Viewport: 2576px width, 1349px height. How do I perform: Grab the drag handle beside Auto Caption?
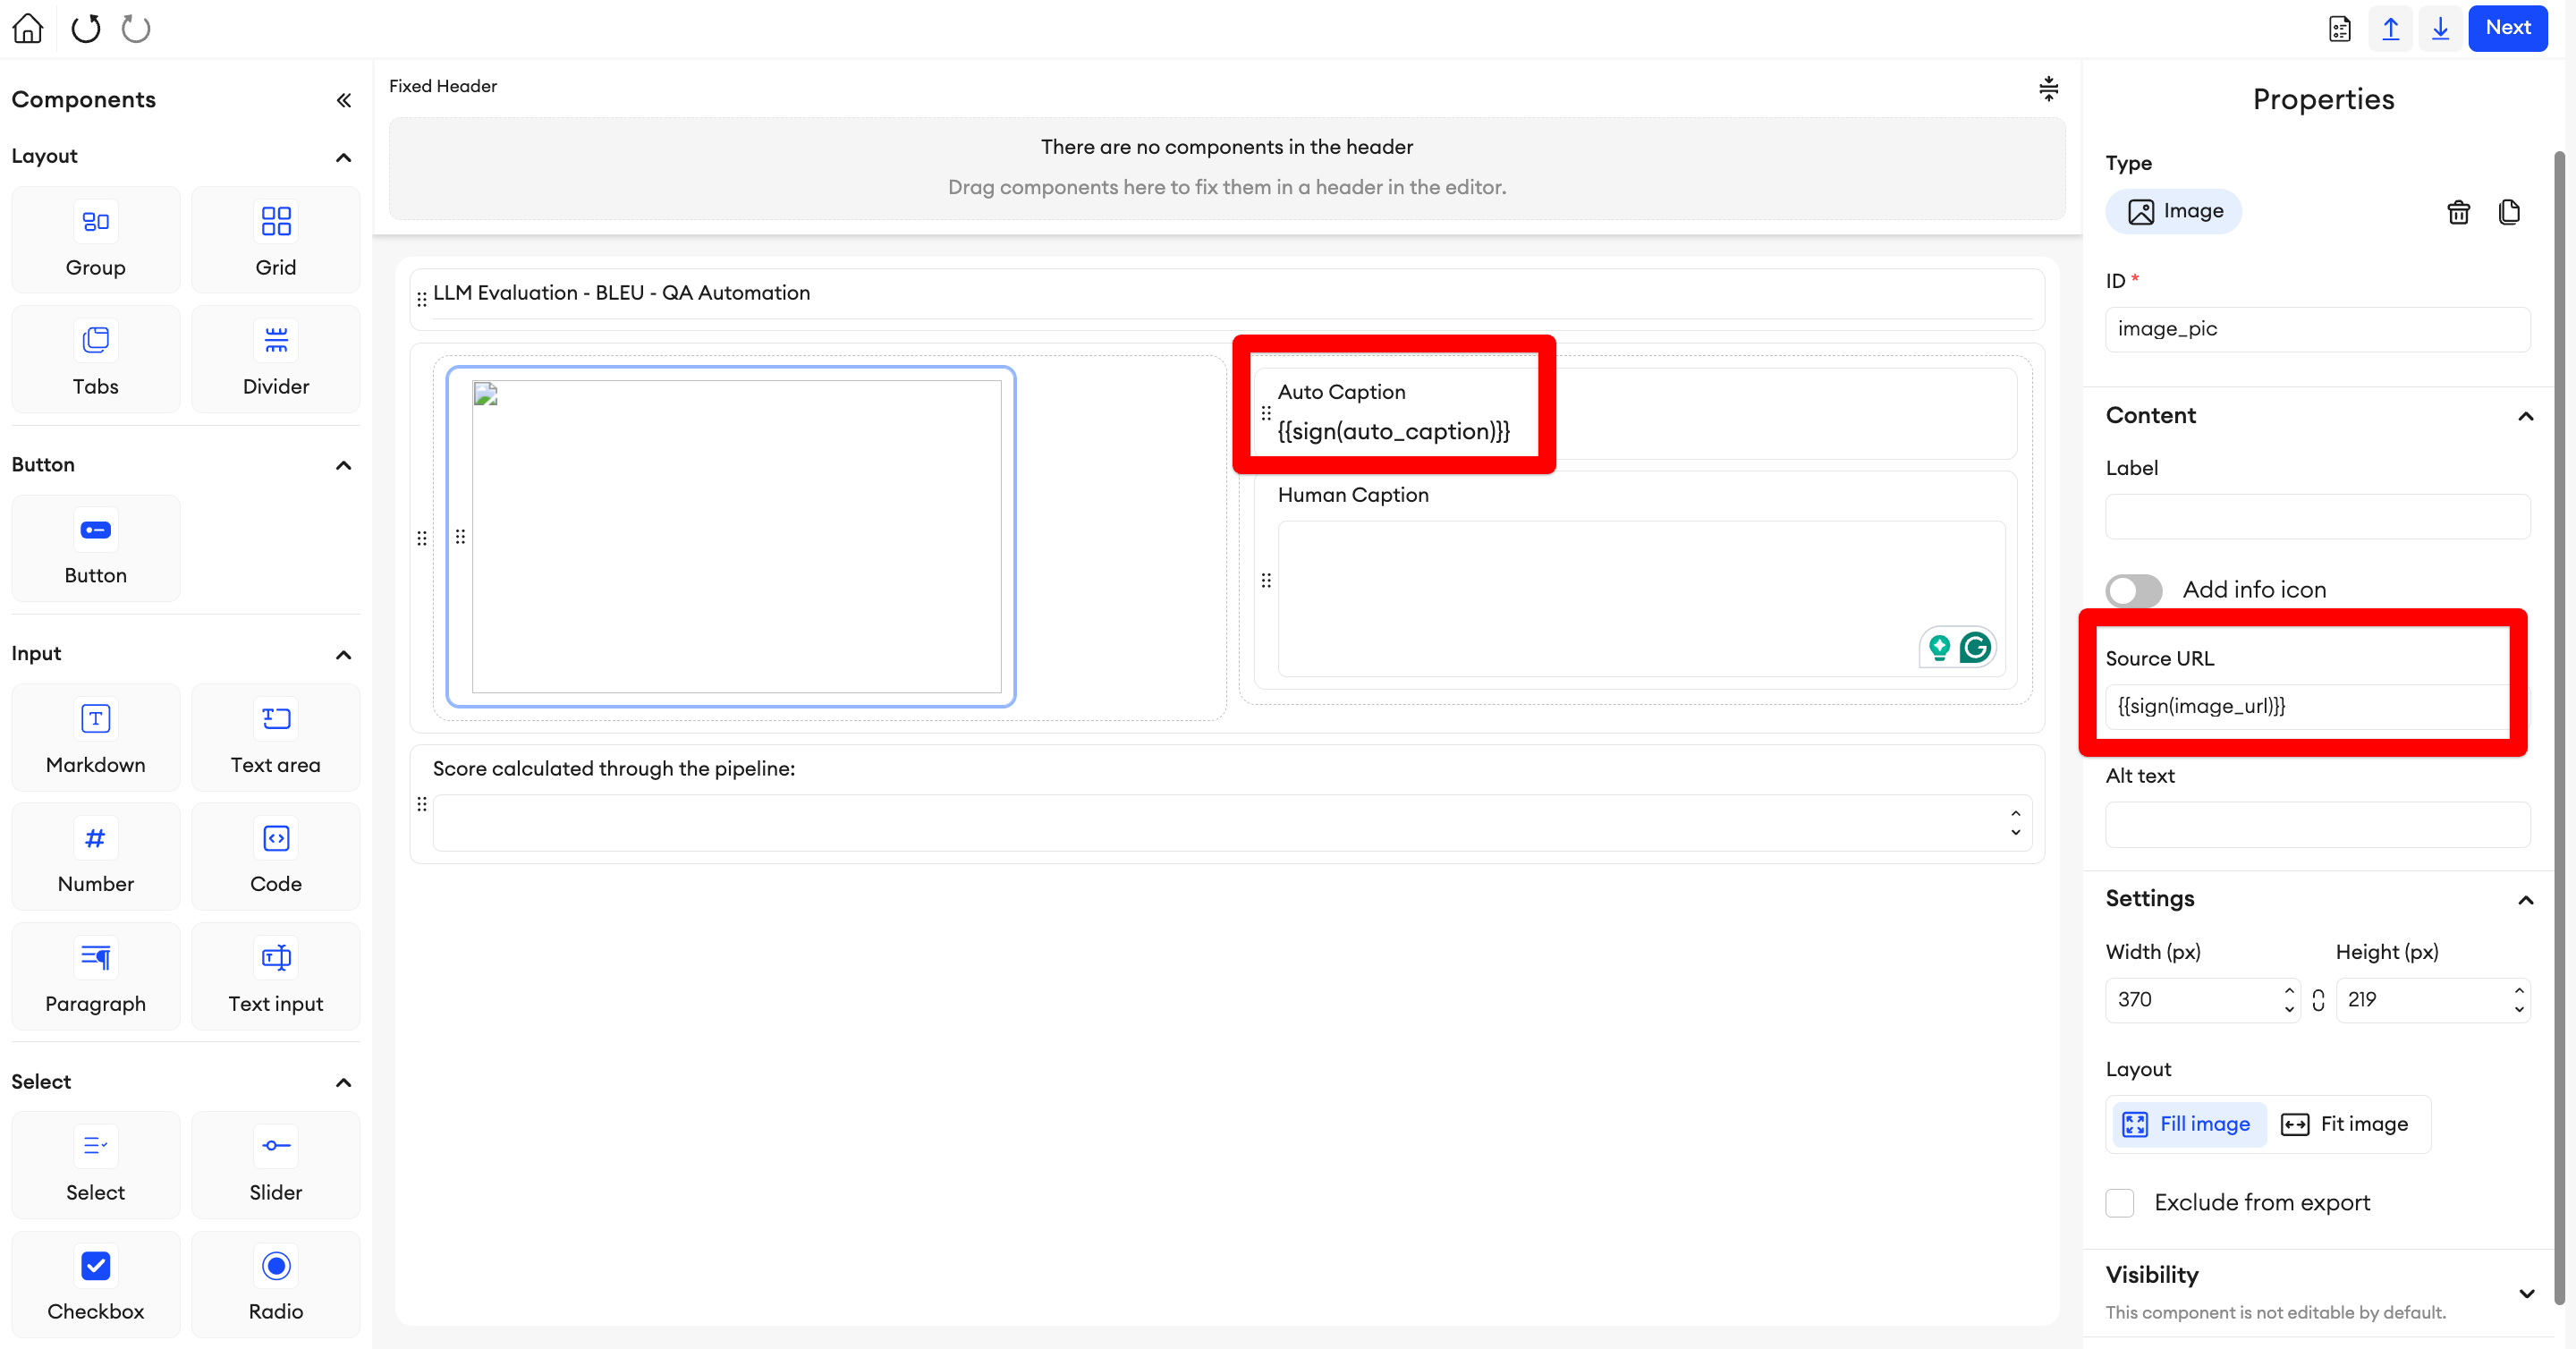(x=1266, y=412)
